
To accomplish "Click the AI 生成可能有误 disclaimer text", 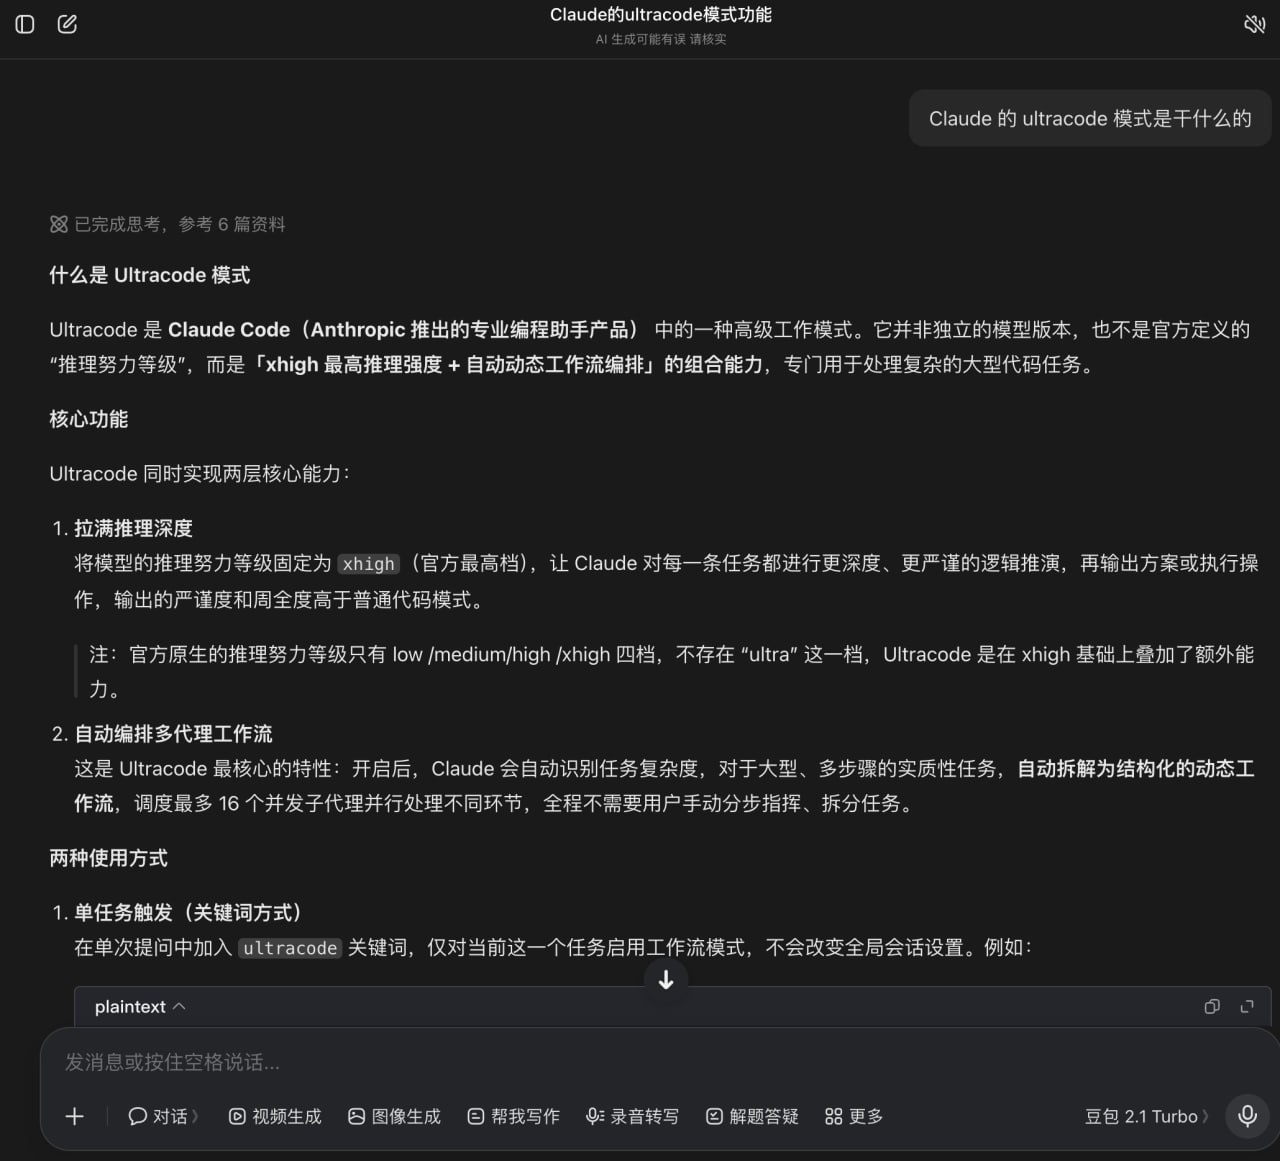I will point(661,39).
